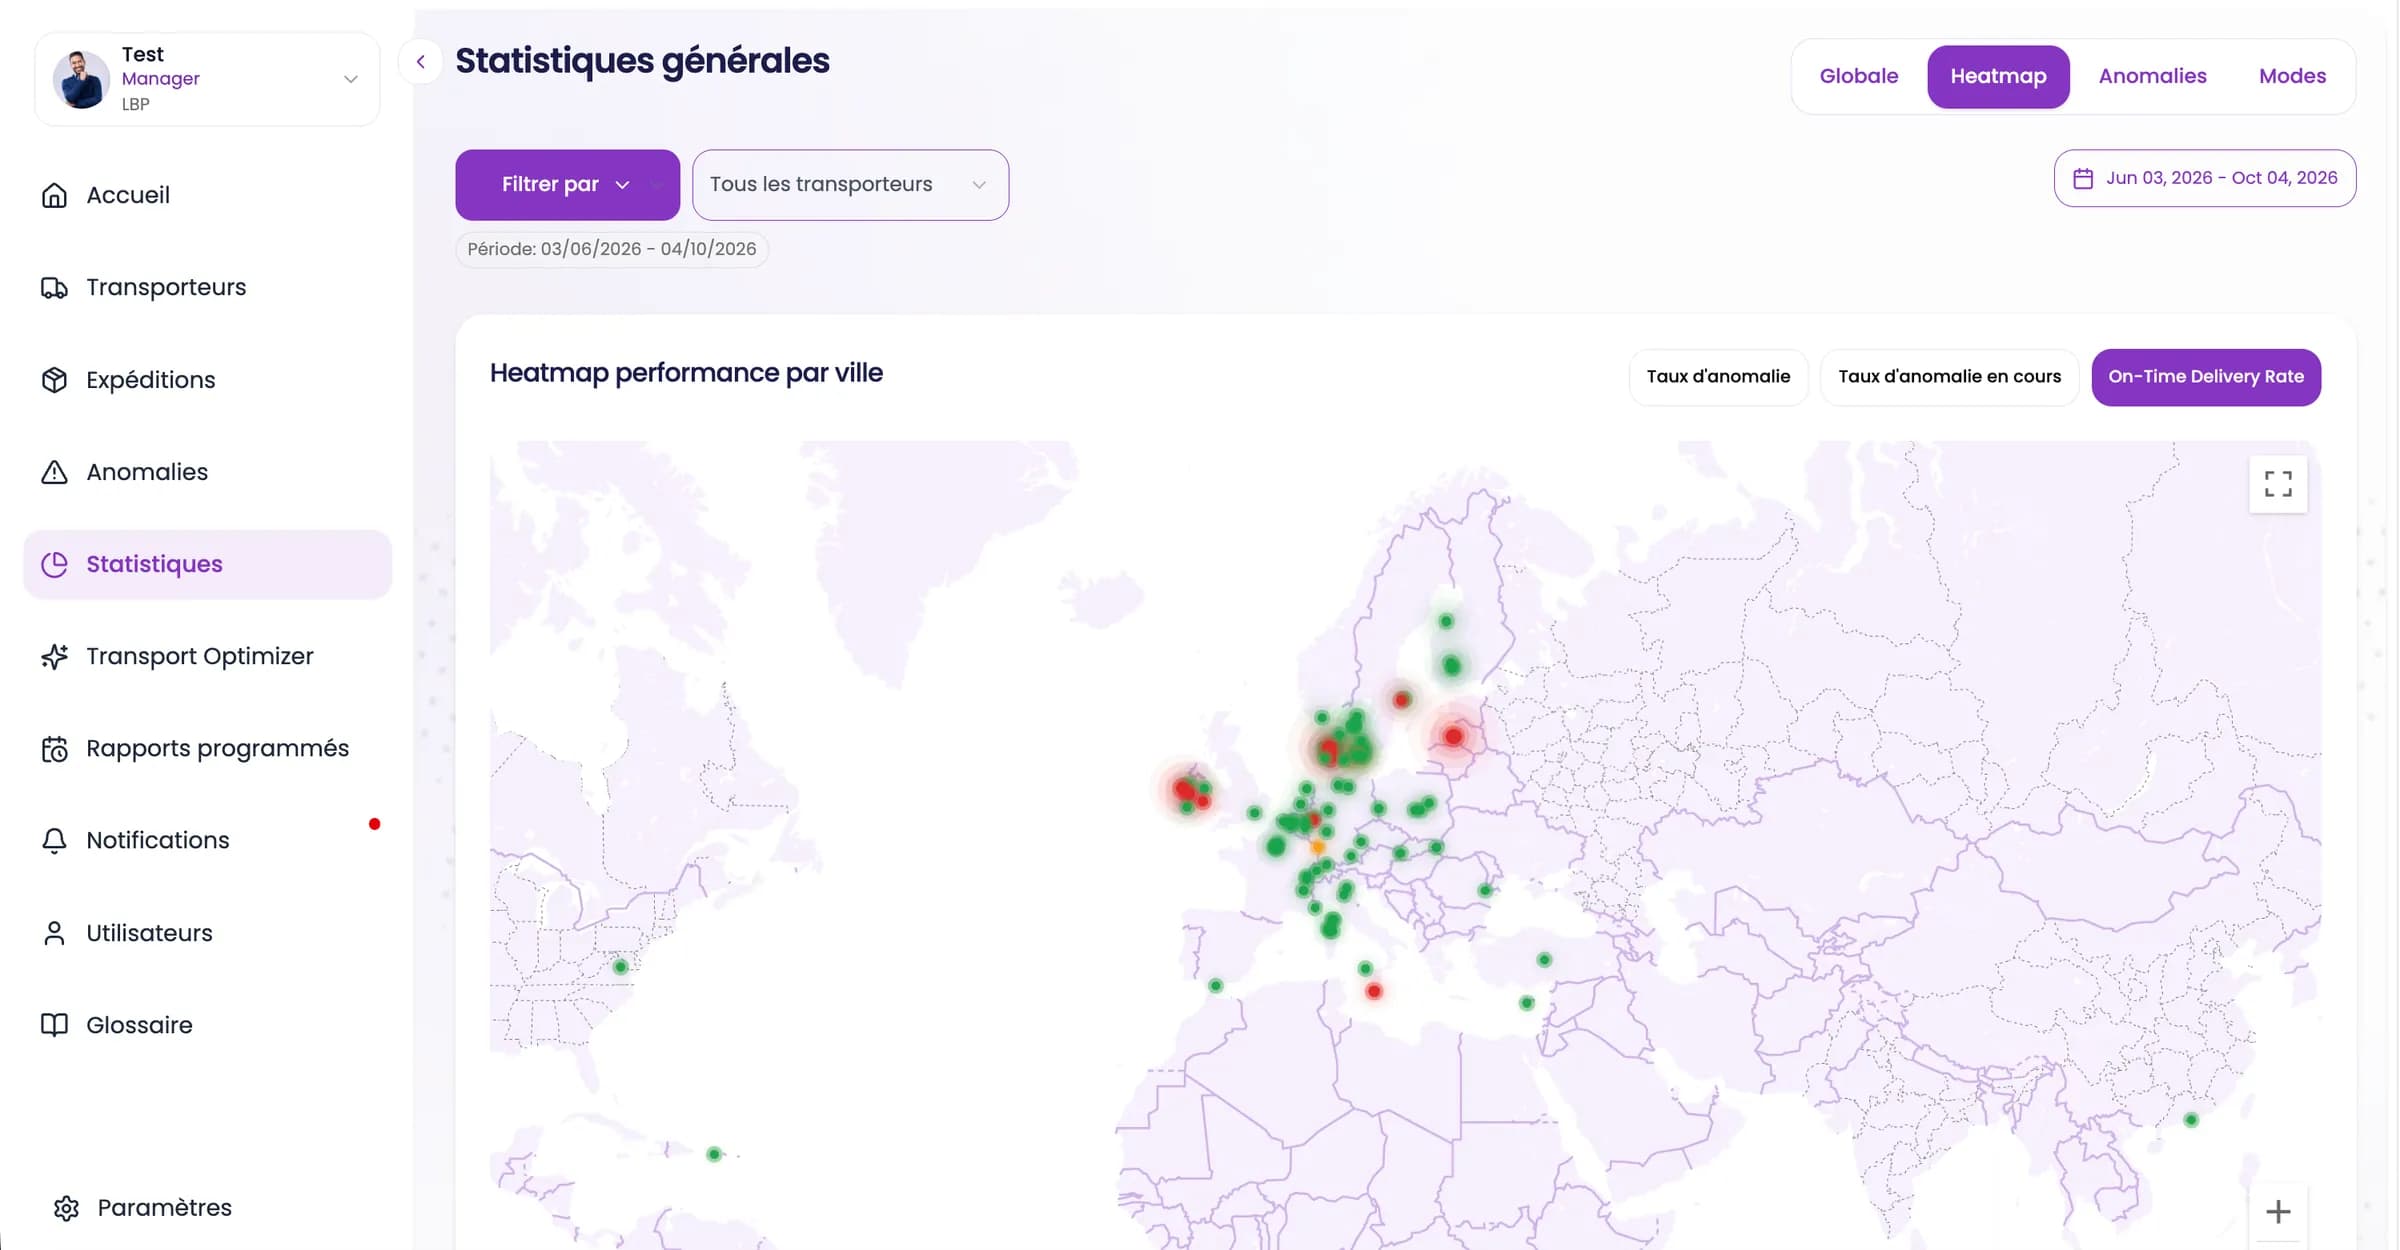This screenshot has width=2400, height=1250.
Task: Zoom in the map with plus button
Action: pos(2278,1212)
